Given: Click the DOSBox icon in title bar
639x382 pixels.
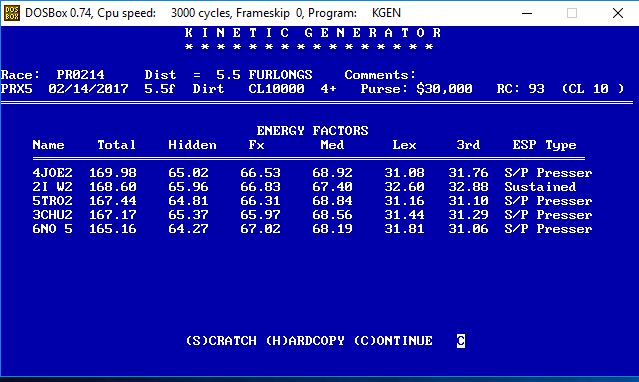Looking at the screenshot, I should point(11,13).
